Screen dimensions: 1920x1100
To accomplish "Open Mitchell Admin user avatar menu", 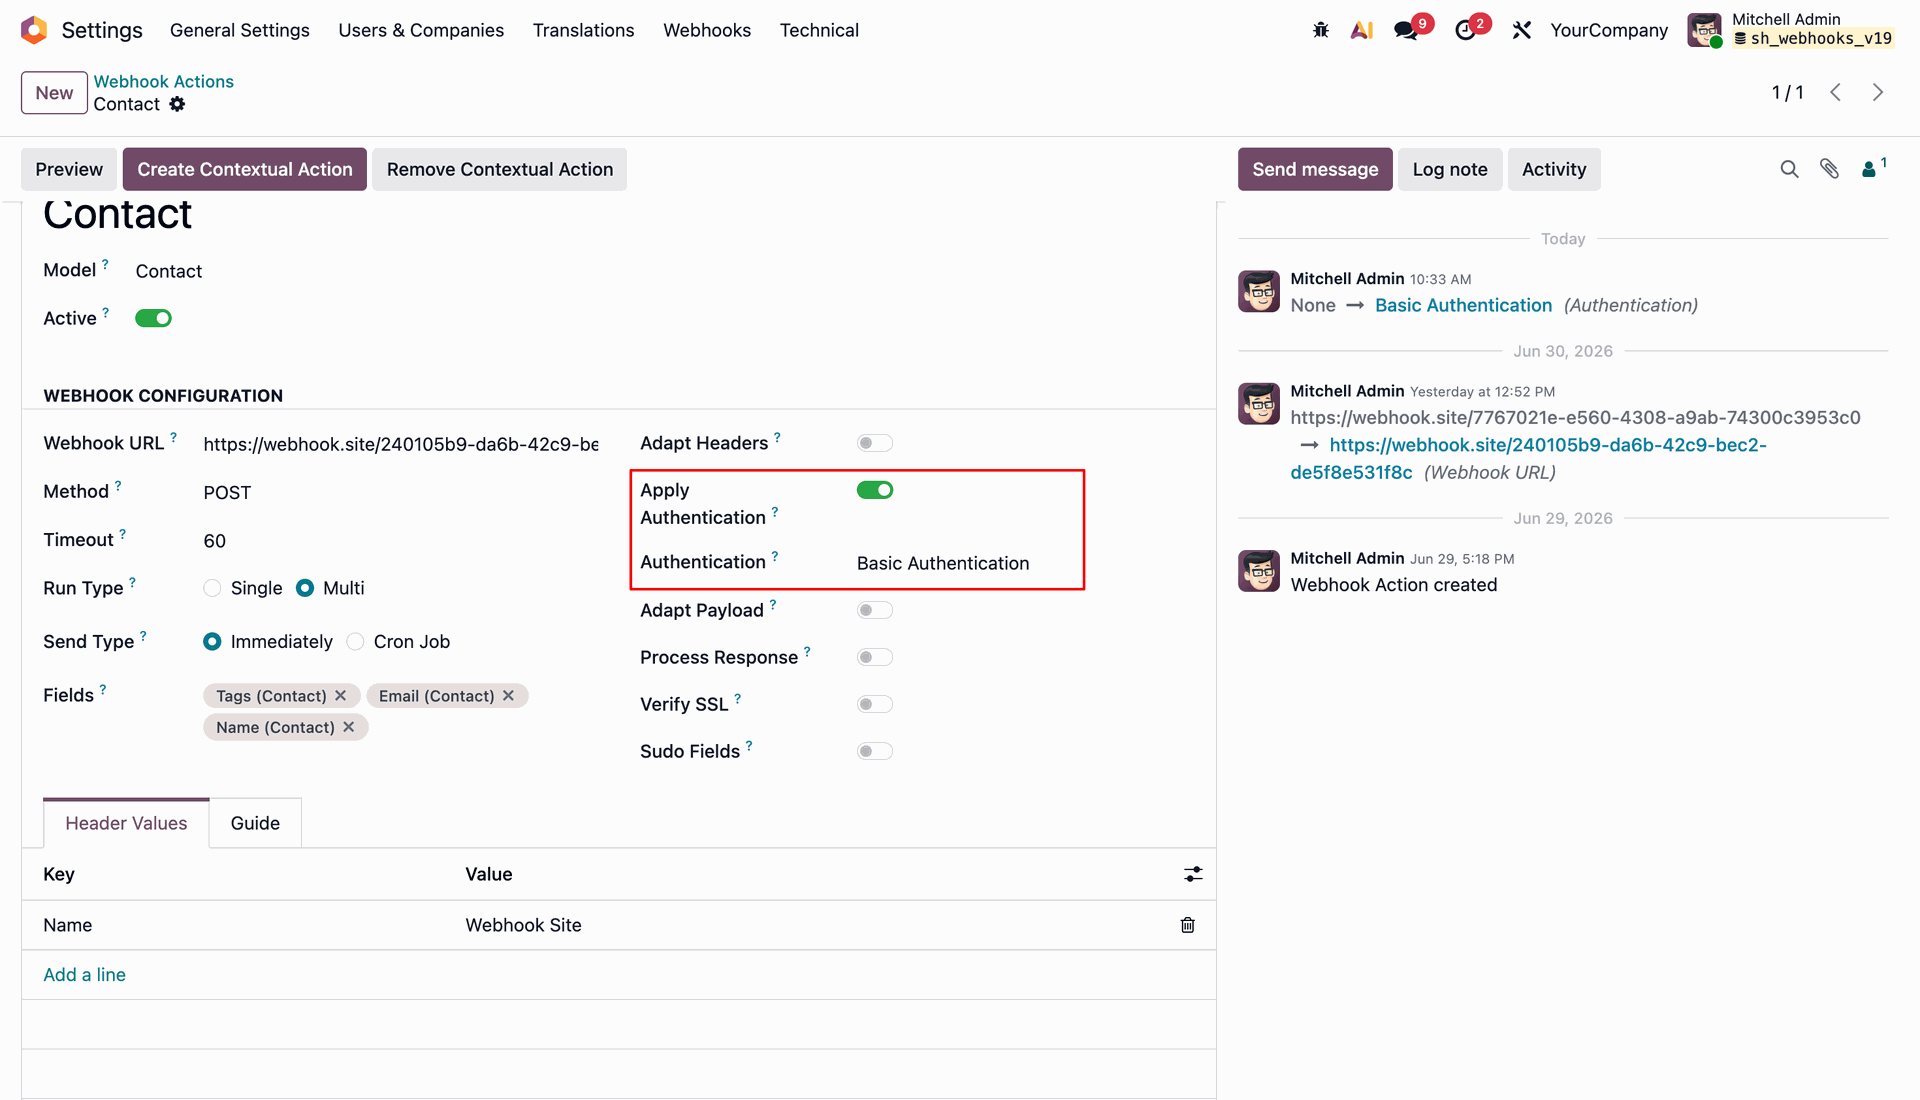I will click(x=1704, y=30).
